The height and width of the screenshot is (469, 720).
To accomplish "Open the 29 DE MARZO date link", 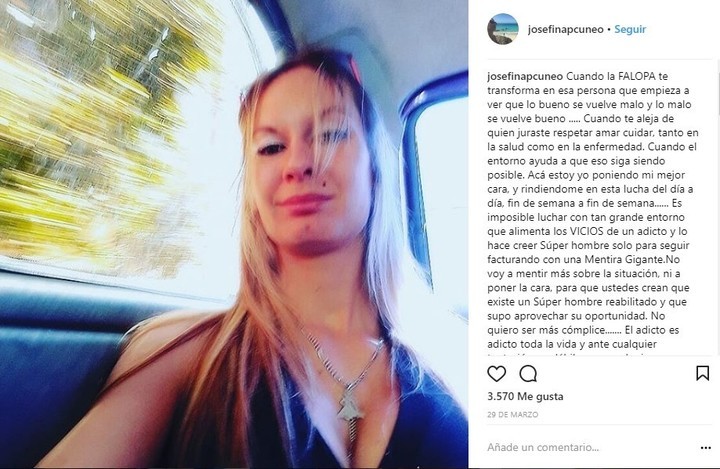I will [x=512, y=414].
